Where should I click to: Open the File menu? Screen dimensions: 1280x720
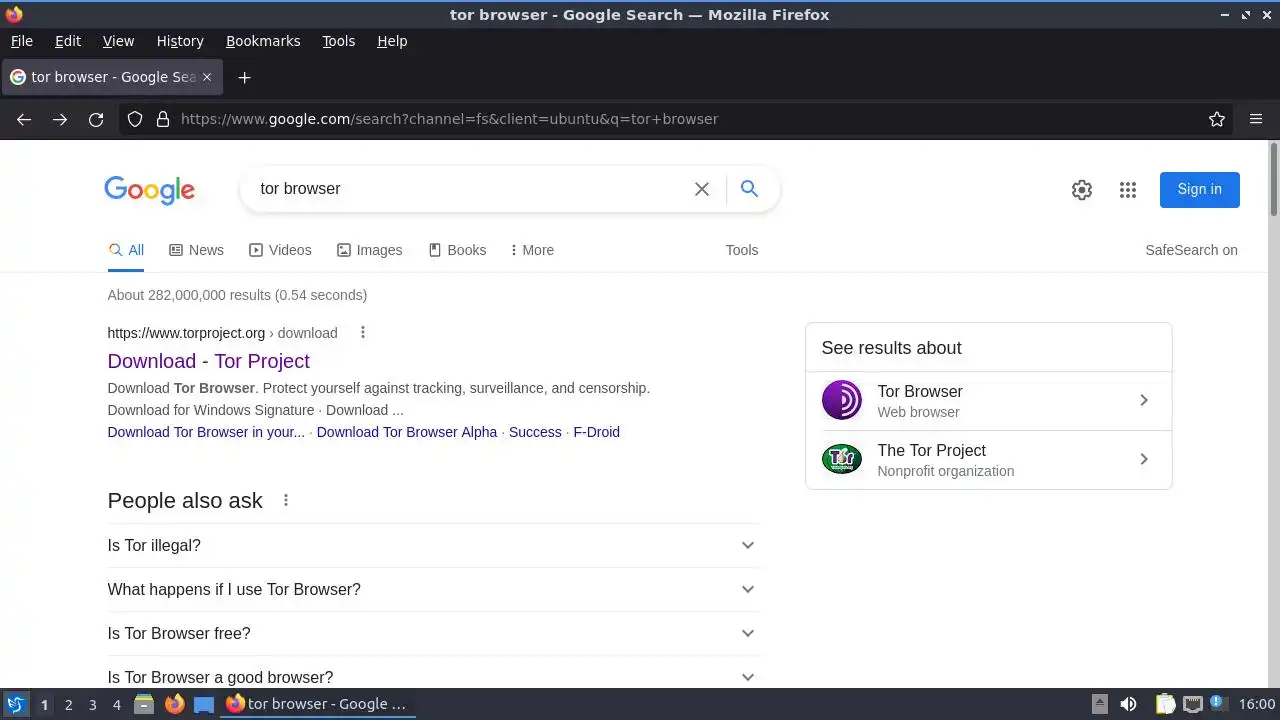pos(21,41)
